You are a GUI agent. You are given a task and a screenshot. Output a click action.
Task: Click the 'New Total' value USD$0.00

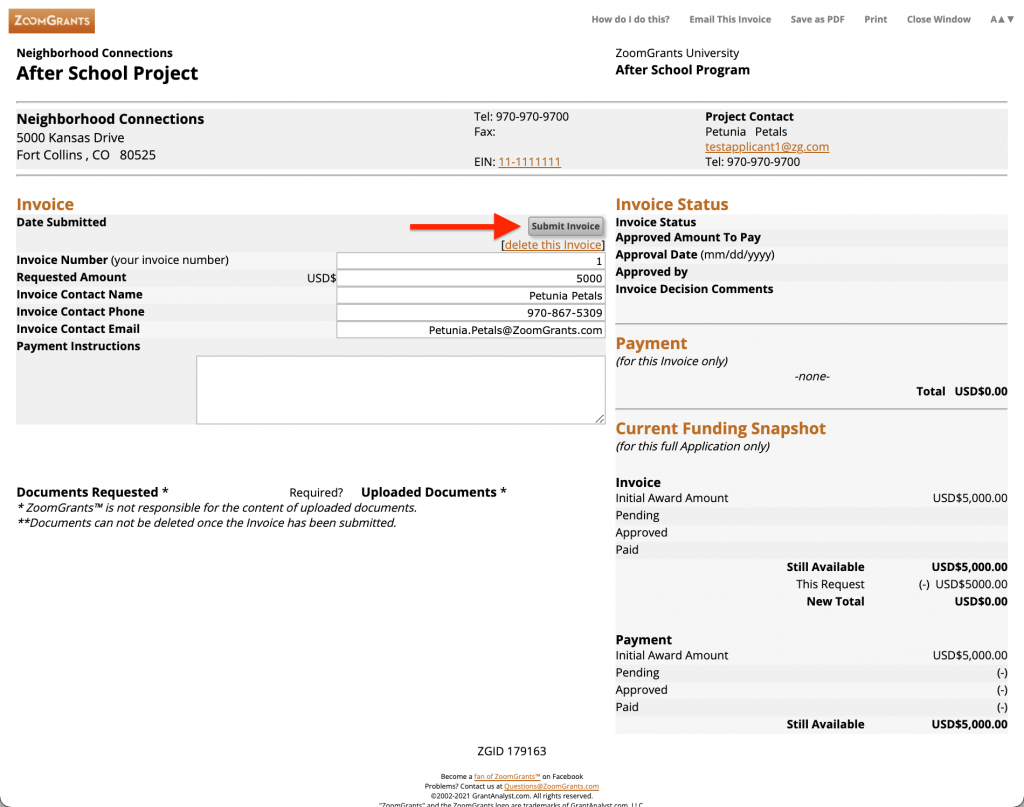coord(981,601)
